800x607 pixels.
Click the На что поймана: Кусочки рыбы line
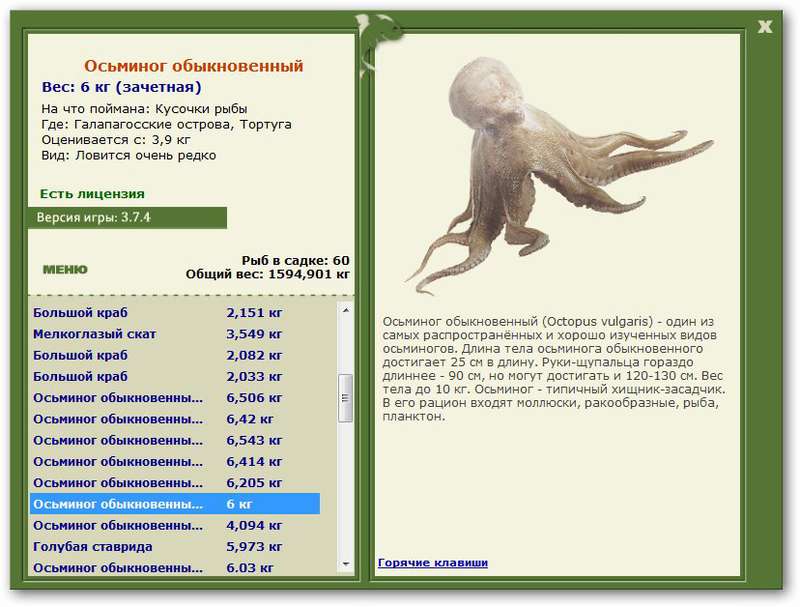click(144, 109)
